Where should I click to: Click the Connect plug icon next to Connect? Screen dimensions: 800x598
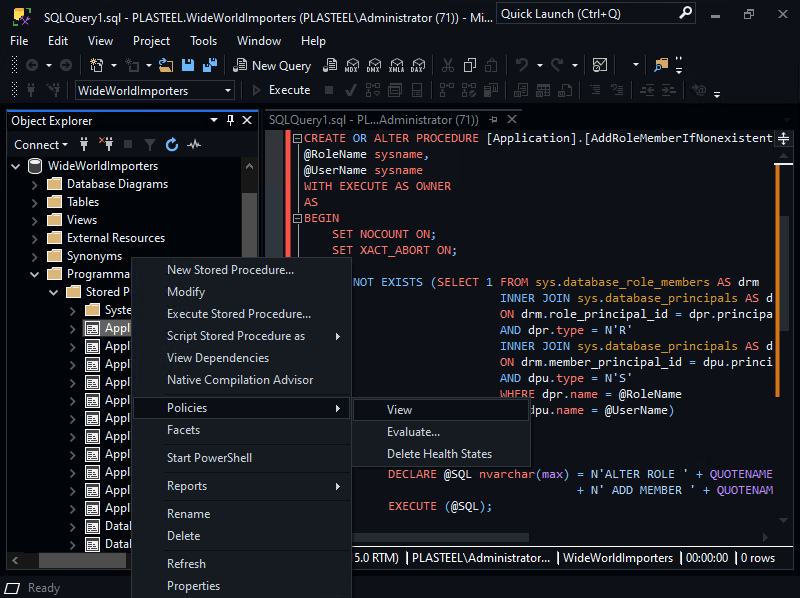(x=84, y=145)
